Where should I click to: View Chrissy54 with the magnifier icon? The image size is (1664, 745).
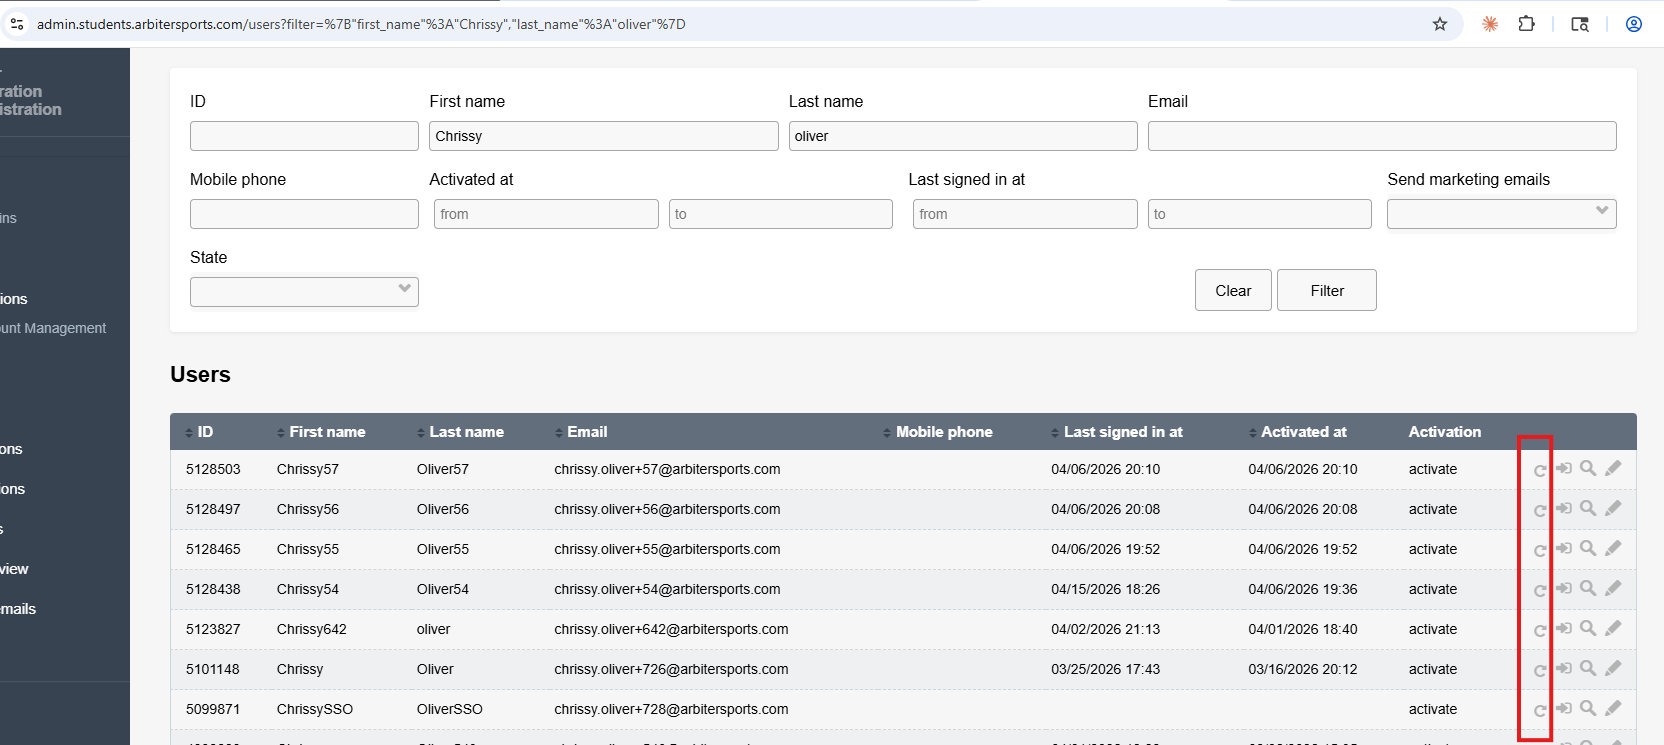pos(1588,588)
